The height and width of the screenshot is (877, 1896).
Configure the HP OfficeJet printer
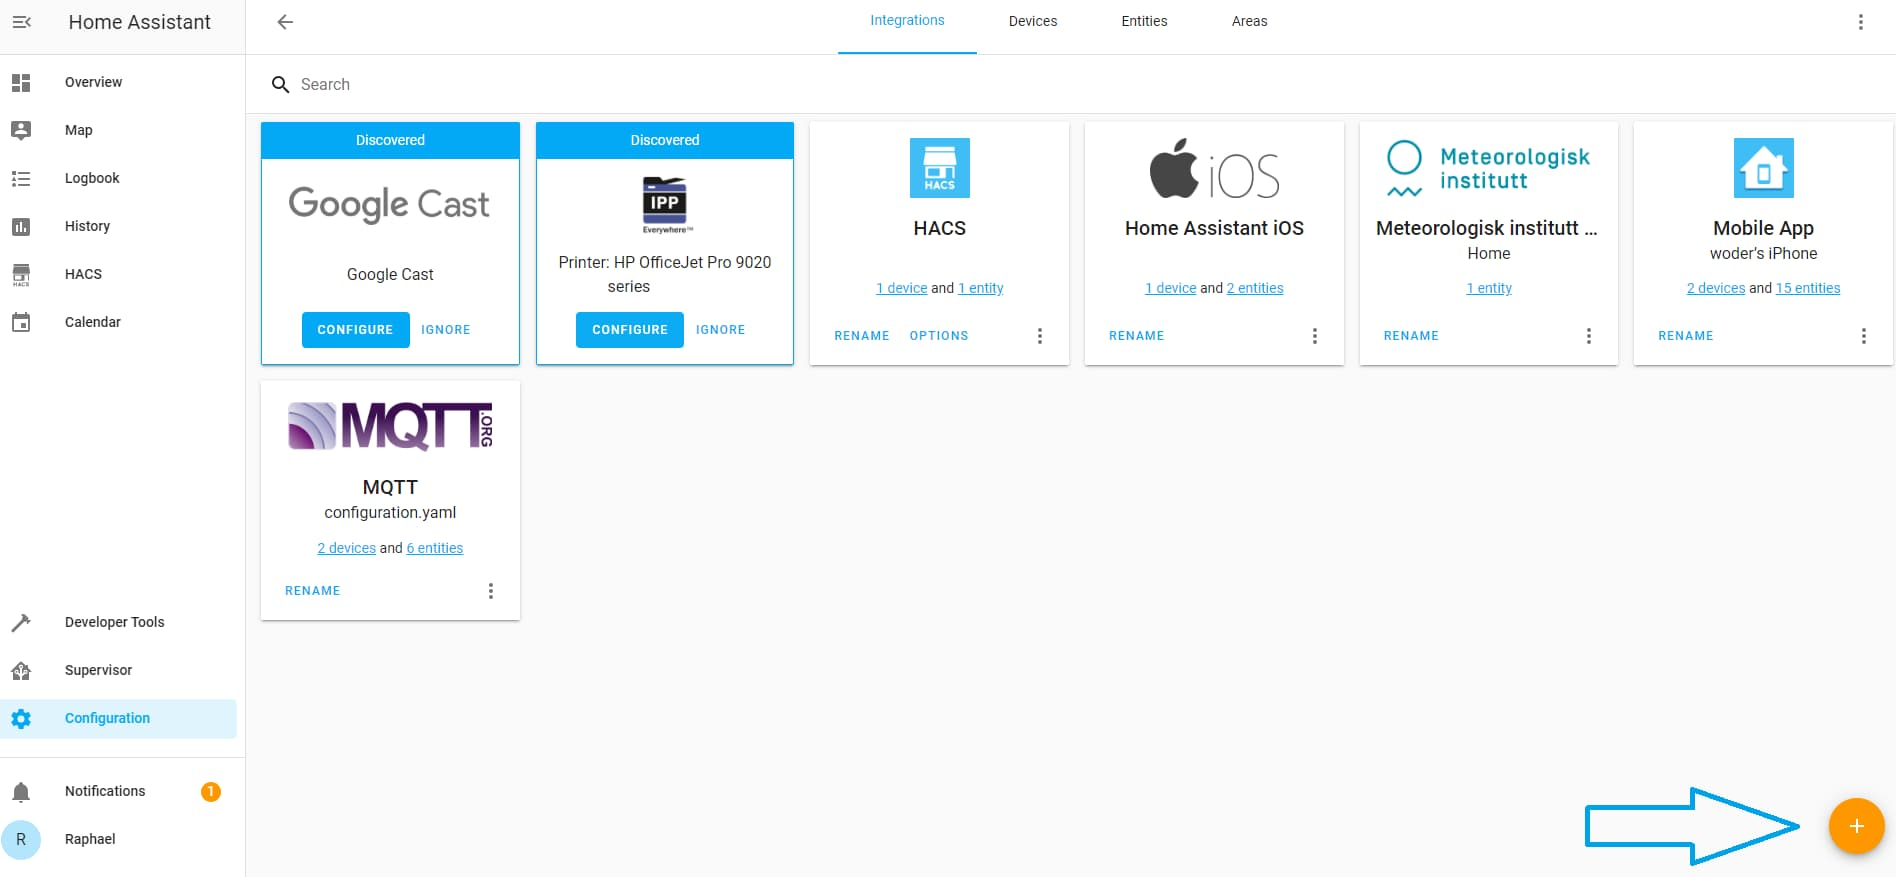(x=630, y=330)
